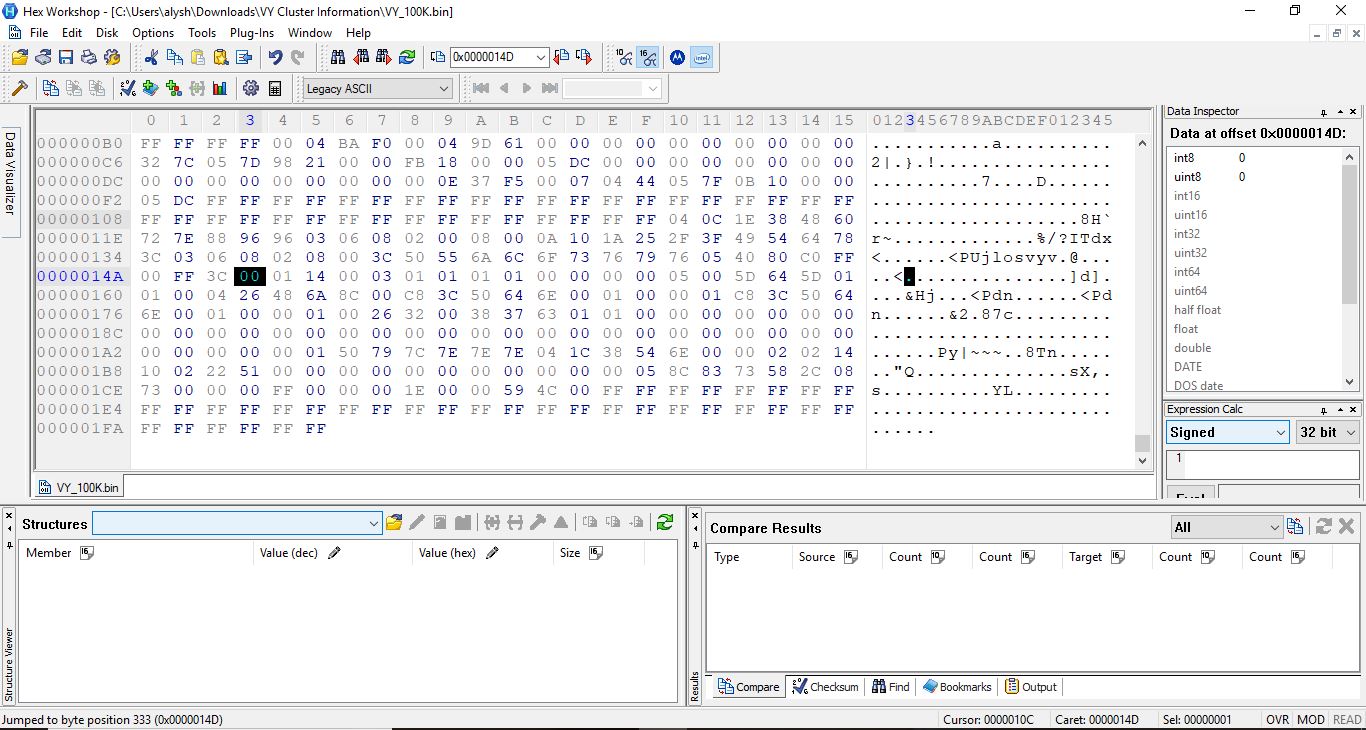Screen dimensions: 1366x730
Task: Select the DOS date row in Data Inspector
Action: point(1255,386)
